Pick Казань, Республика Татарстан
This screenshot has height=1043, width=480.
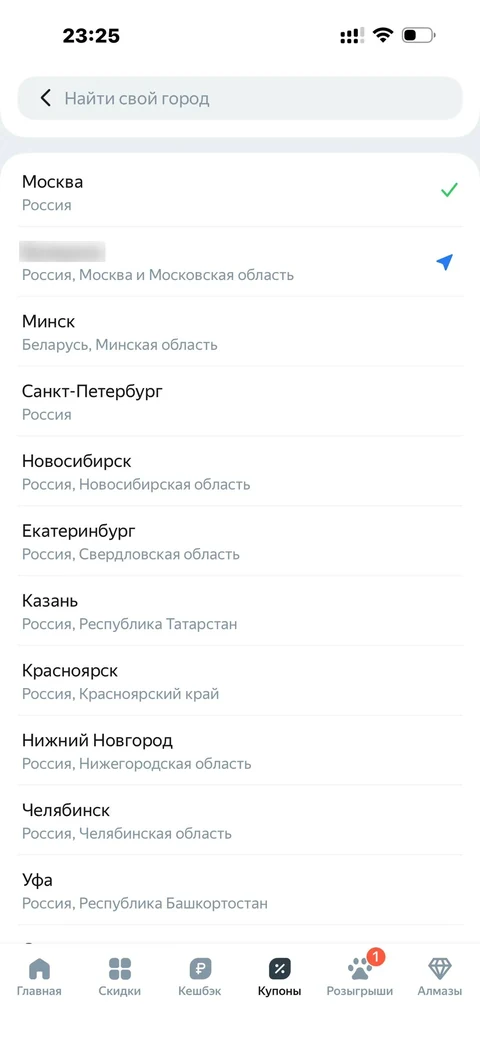pos(240,611)
